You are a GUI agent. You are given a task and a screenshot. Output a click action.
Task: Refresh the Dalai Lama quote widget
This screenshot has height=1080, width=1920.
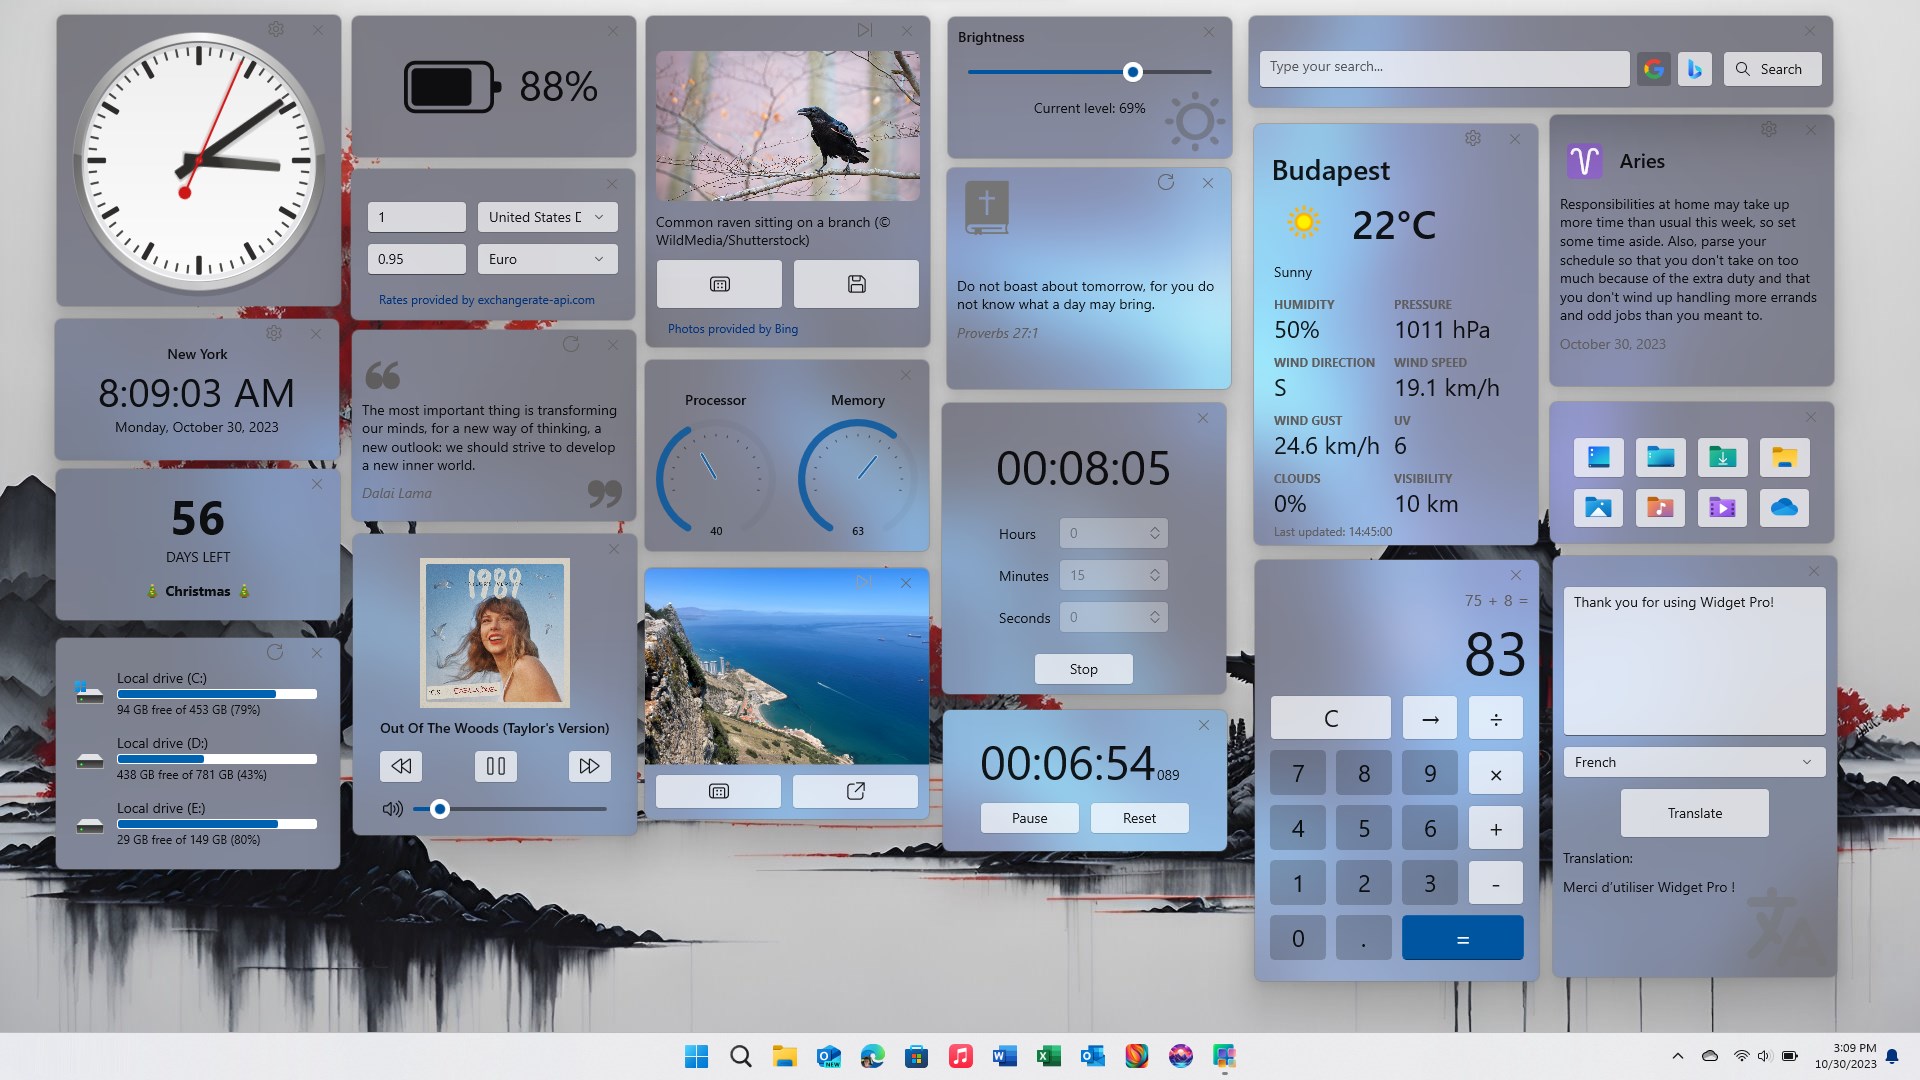(x=571, y=344)
